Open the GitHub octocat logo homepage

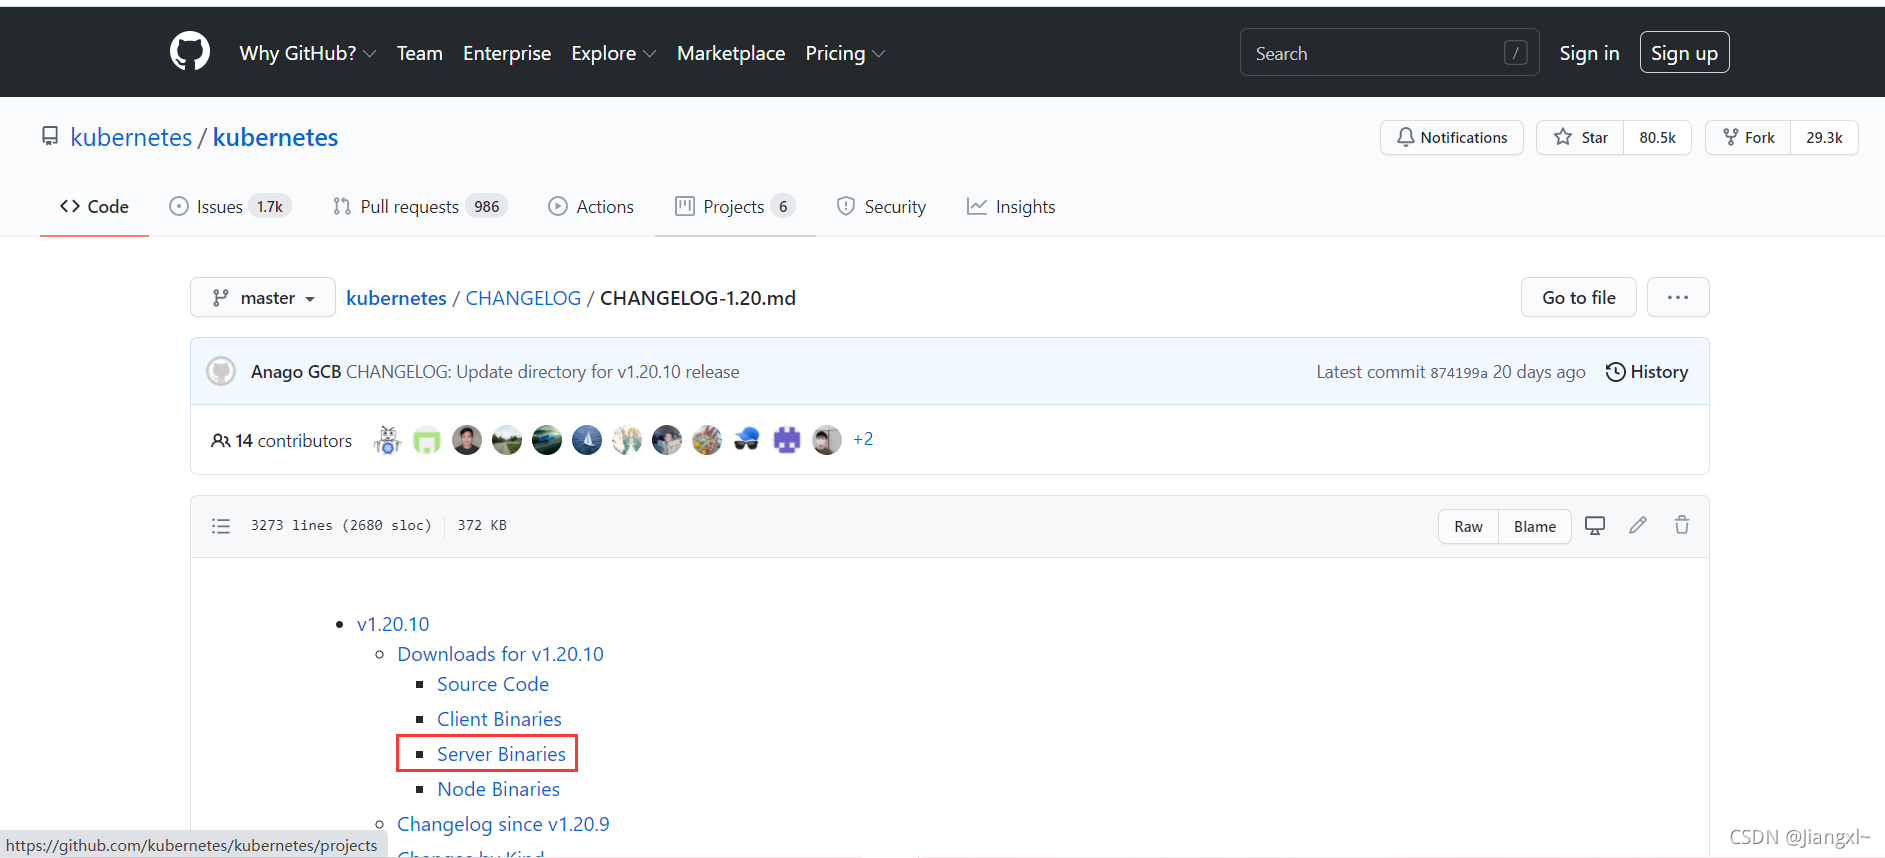pyautogui.click(x=190, y=51)
